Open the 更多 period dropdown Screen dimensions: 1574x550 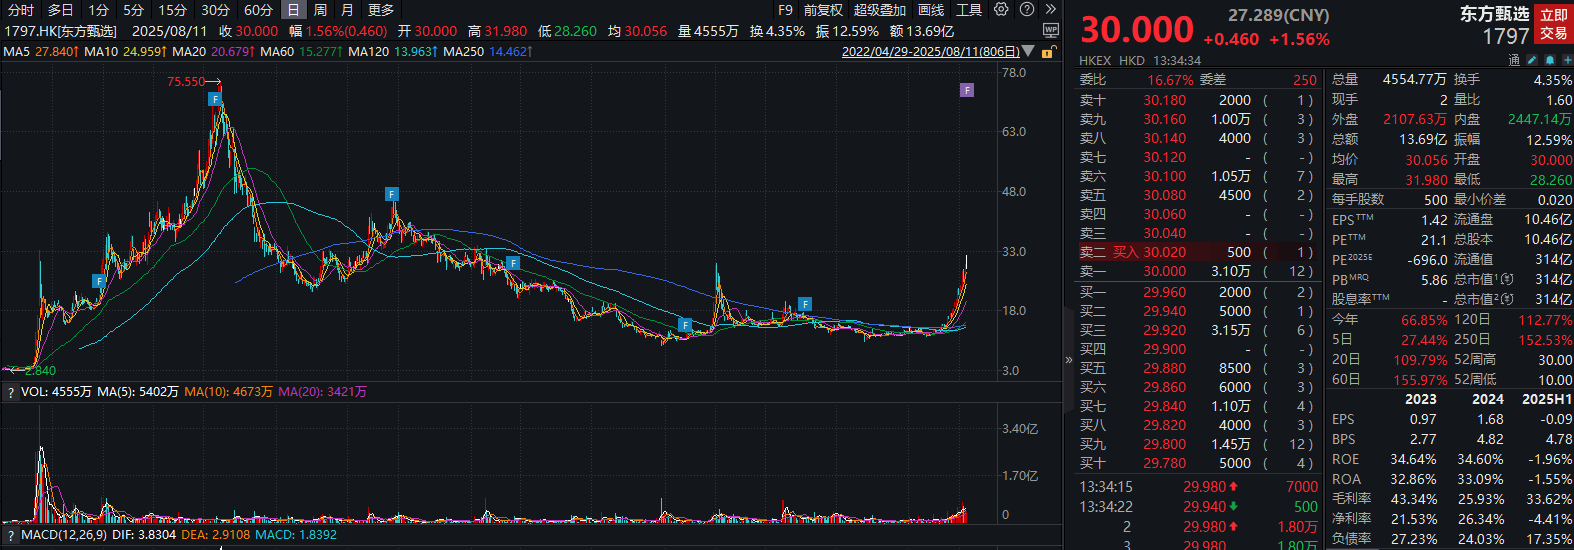pos(381,9)
